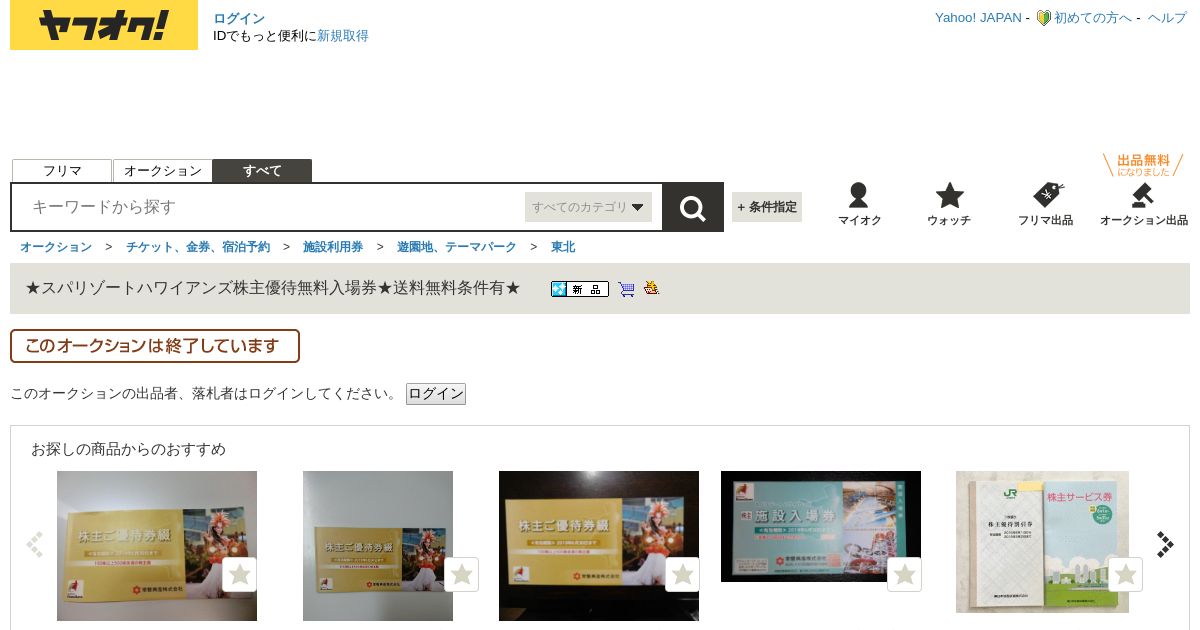Viewport: 1200px width, 630px height.
Task: Watch first 株主ご優待券綴 item via star
Action: tap(239, 575)
